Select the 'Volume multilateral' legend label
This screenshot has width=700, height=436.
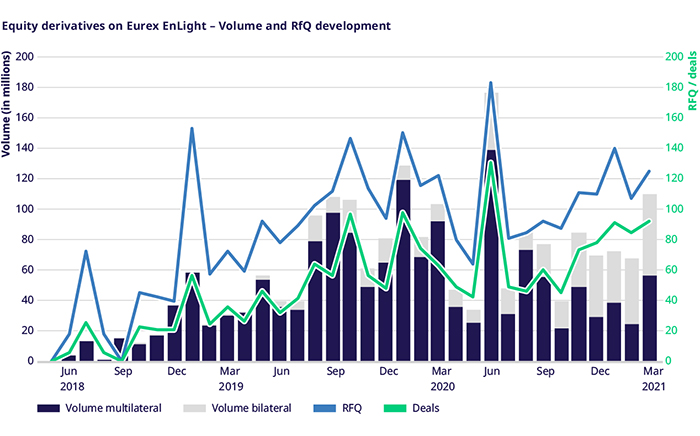pos(113,408)
